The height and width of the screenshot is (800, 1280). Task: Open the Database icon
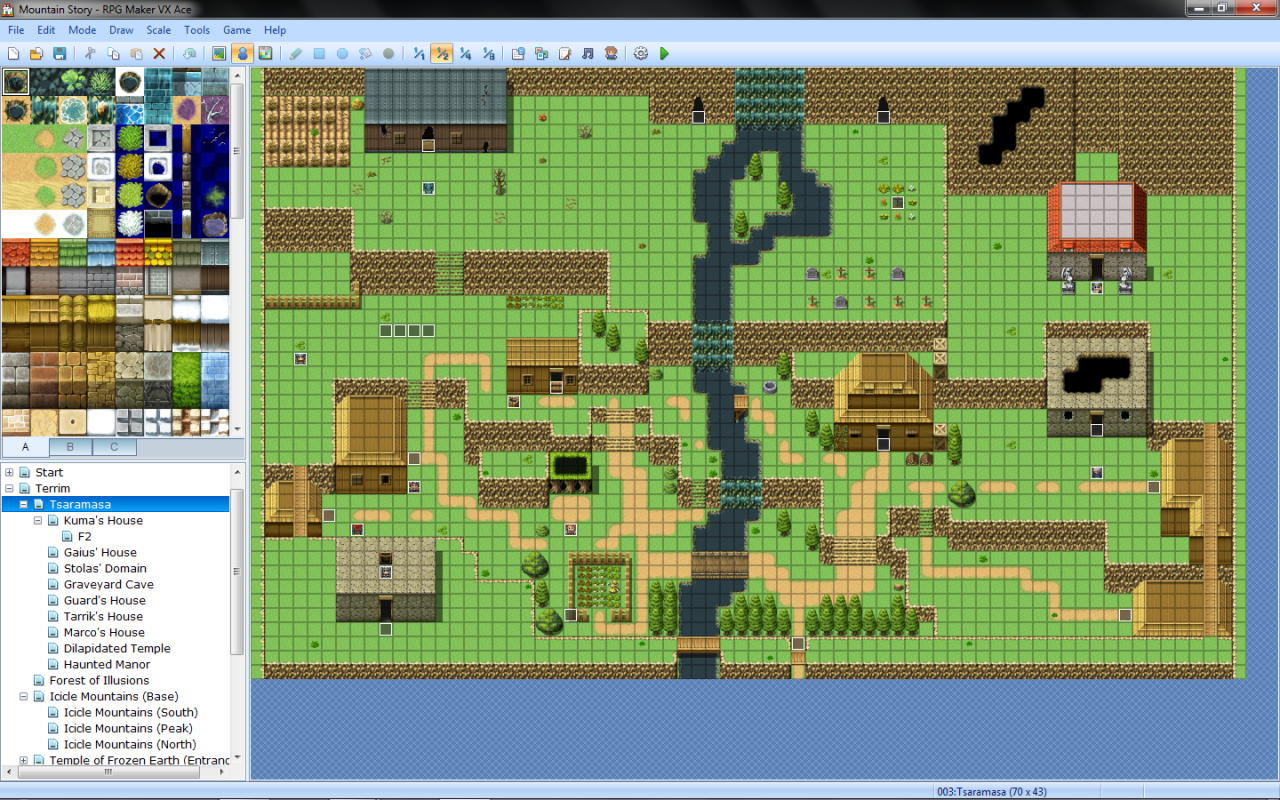coord(518,53)
